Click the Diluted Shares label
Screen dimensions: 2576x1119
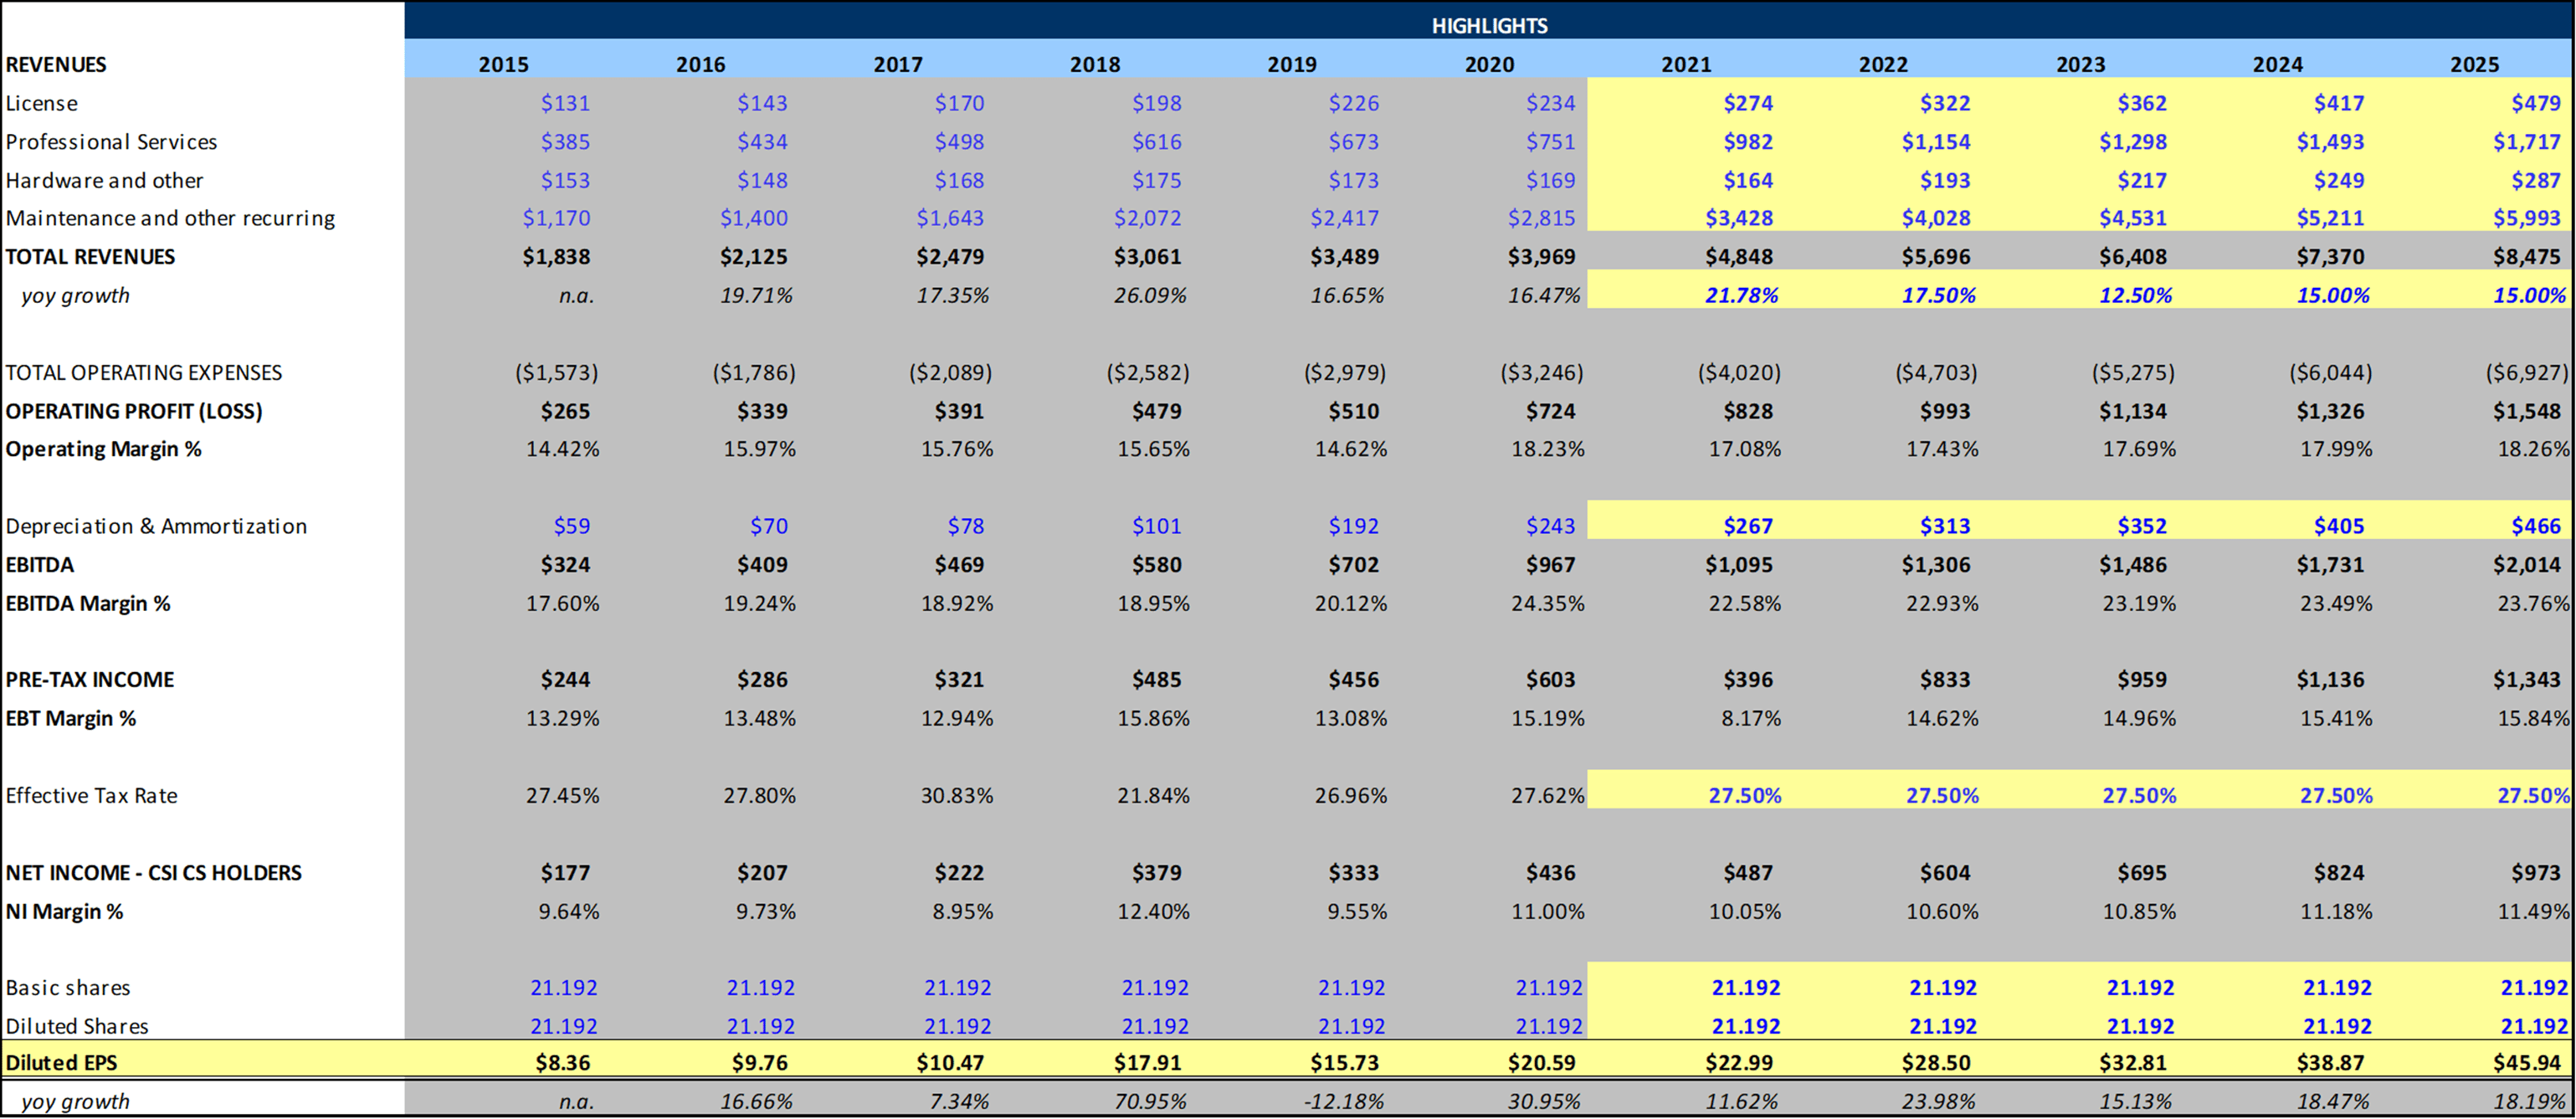pyautogui.click(x=77, y=1027)
